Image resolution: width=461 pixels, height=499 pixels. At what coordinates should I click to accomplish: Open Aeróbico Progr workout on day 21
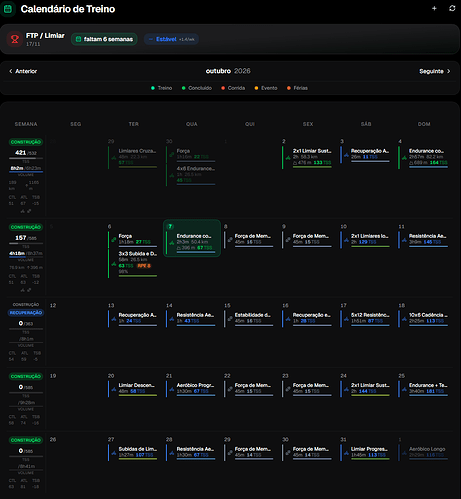(x=191, y=389)
